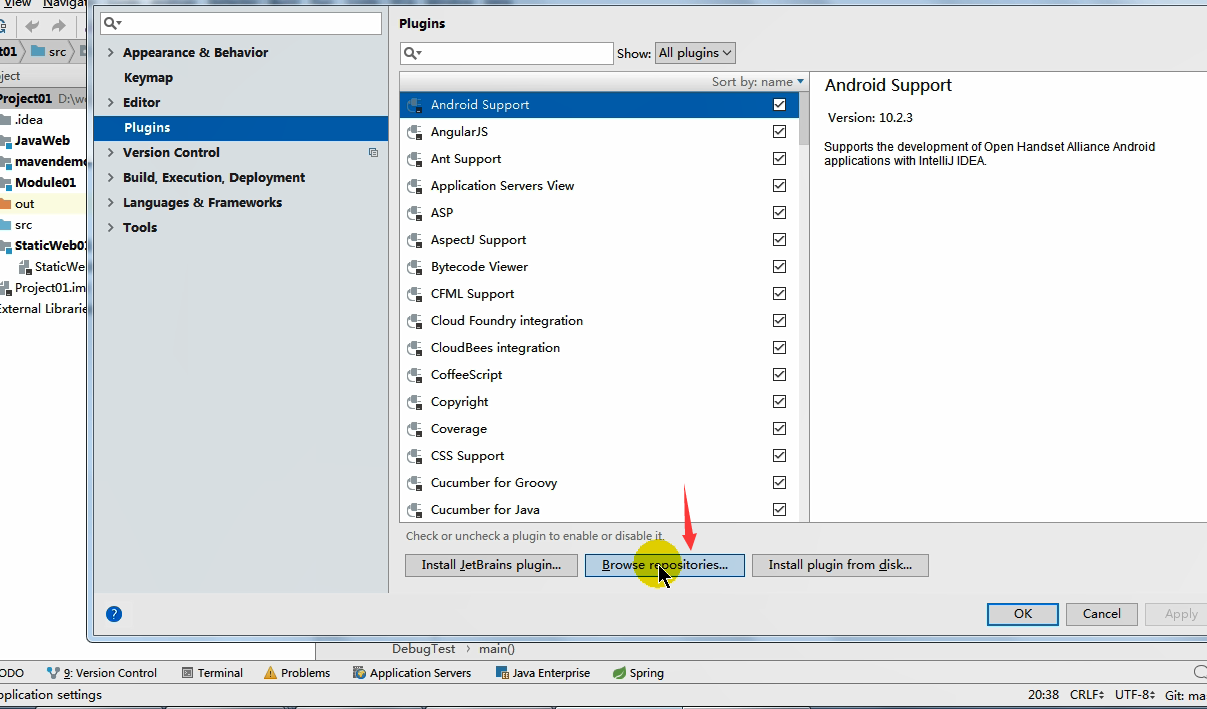Expand the Appearance & Behavior settings node
The image size is (1207, 709).
click(110, 53)
